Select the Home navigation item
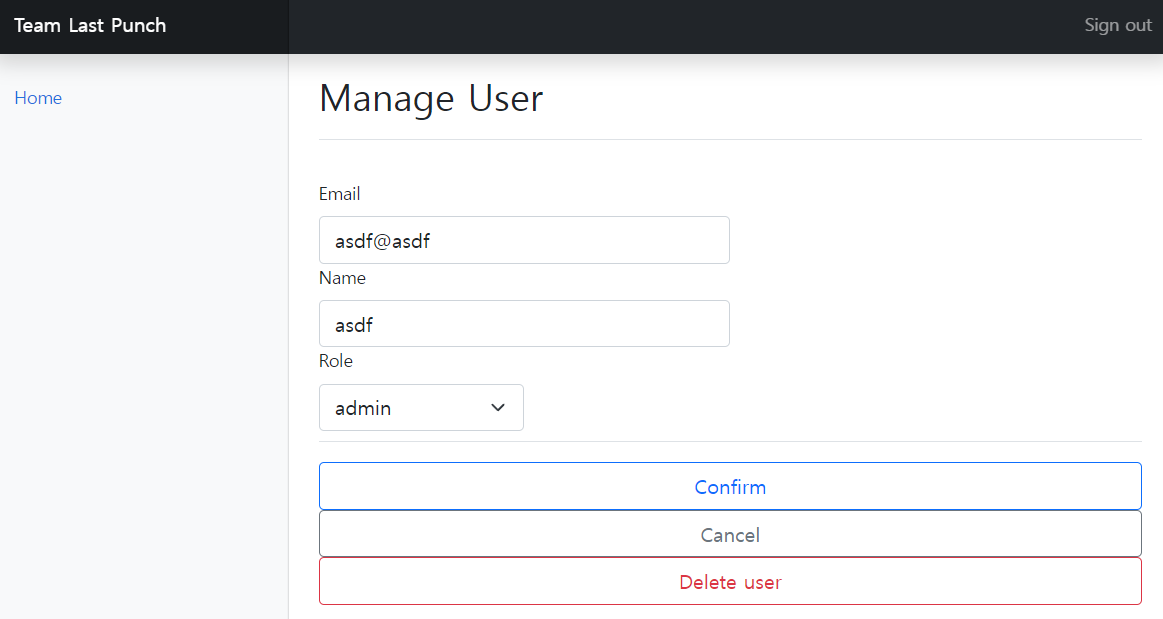The width and height of the screenshot is (1163, 619). (x=38, y=97)
